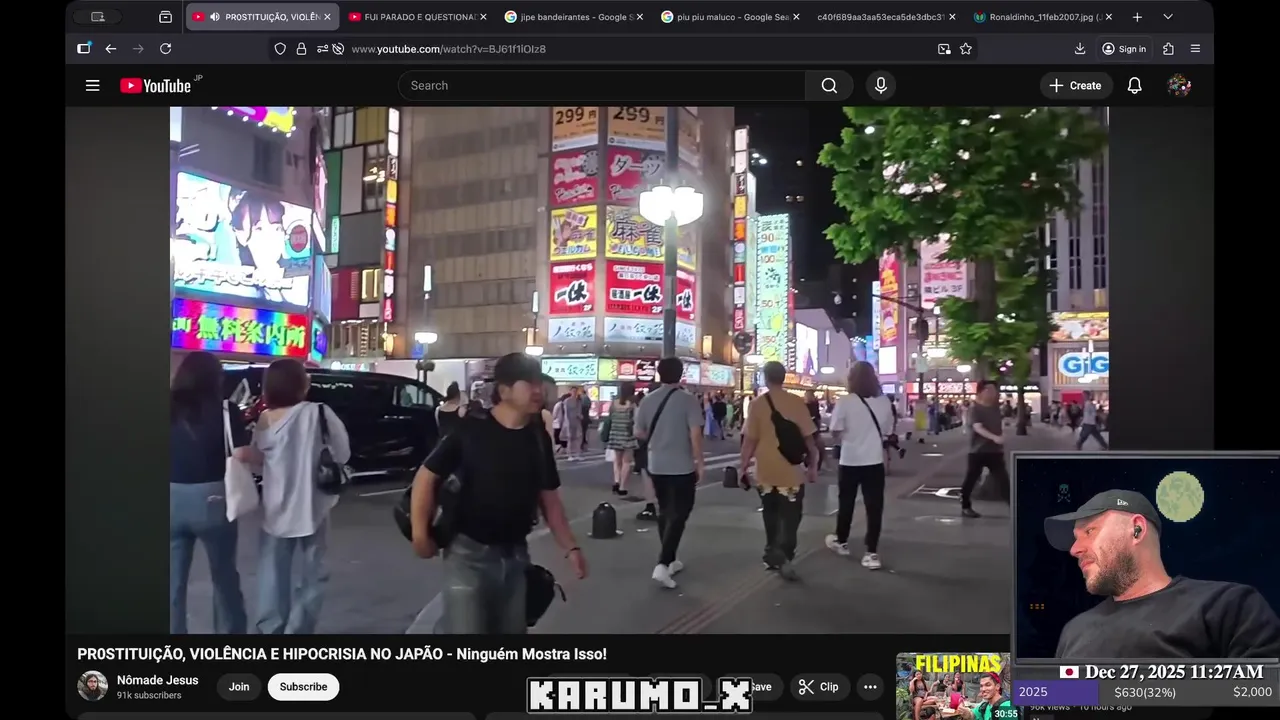
Task: Go to the YouTube home logo
Action: [x=156, y=86]
